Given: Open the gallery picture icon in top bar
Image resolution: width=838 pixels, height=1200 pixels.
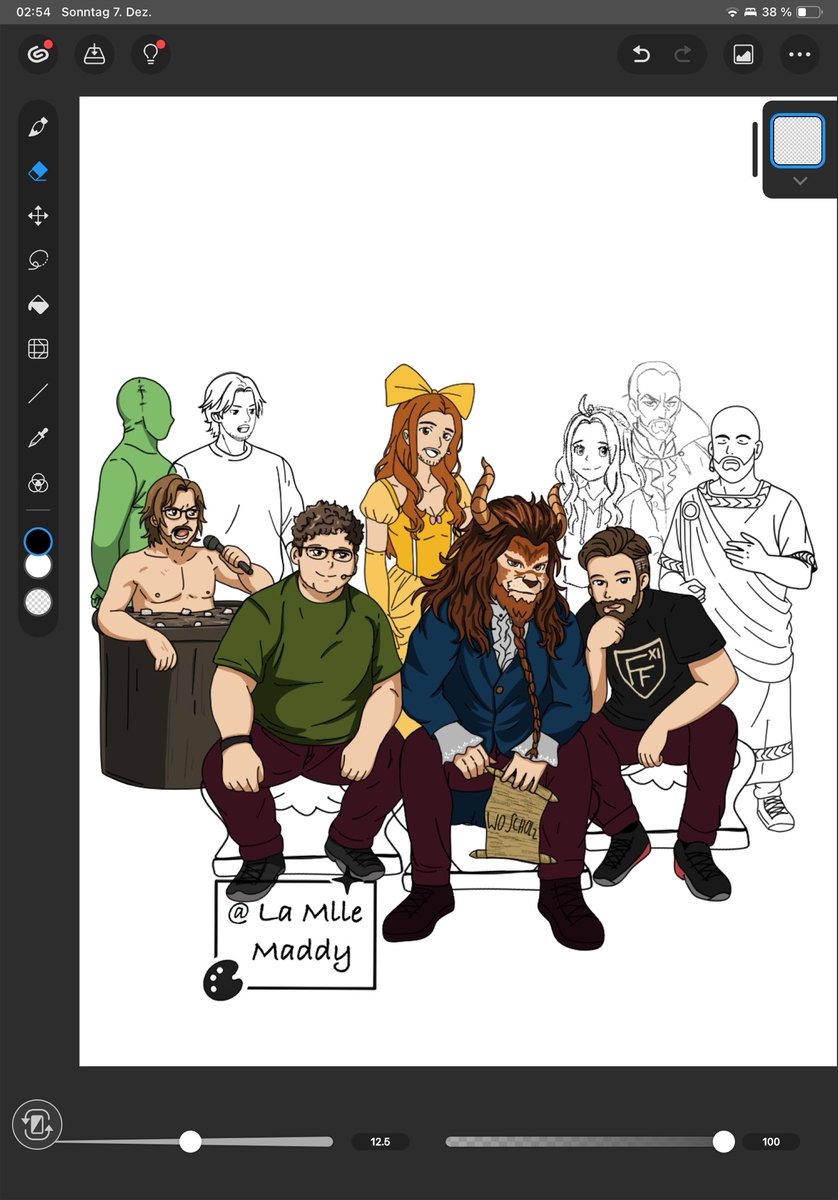Looking at the screenshot, I should [742, 54].
